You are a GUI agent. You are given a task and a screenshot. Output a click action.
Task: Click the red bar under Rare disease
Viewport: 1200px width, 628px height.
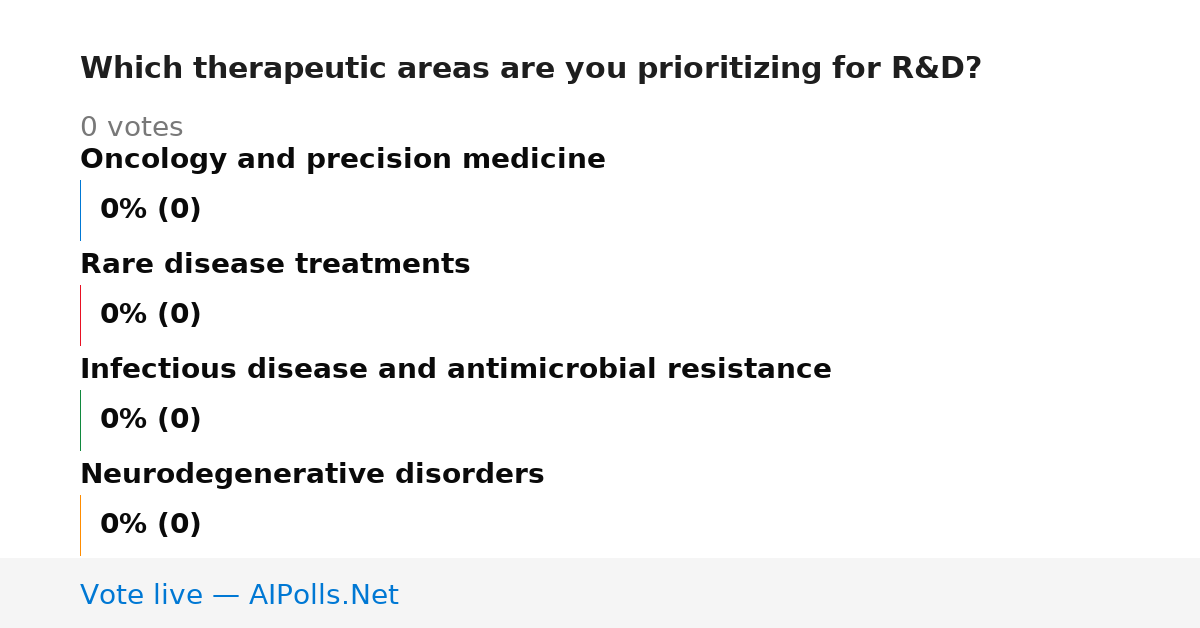coord(80,315)
